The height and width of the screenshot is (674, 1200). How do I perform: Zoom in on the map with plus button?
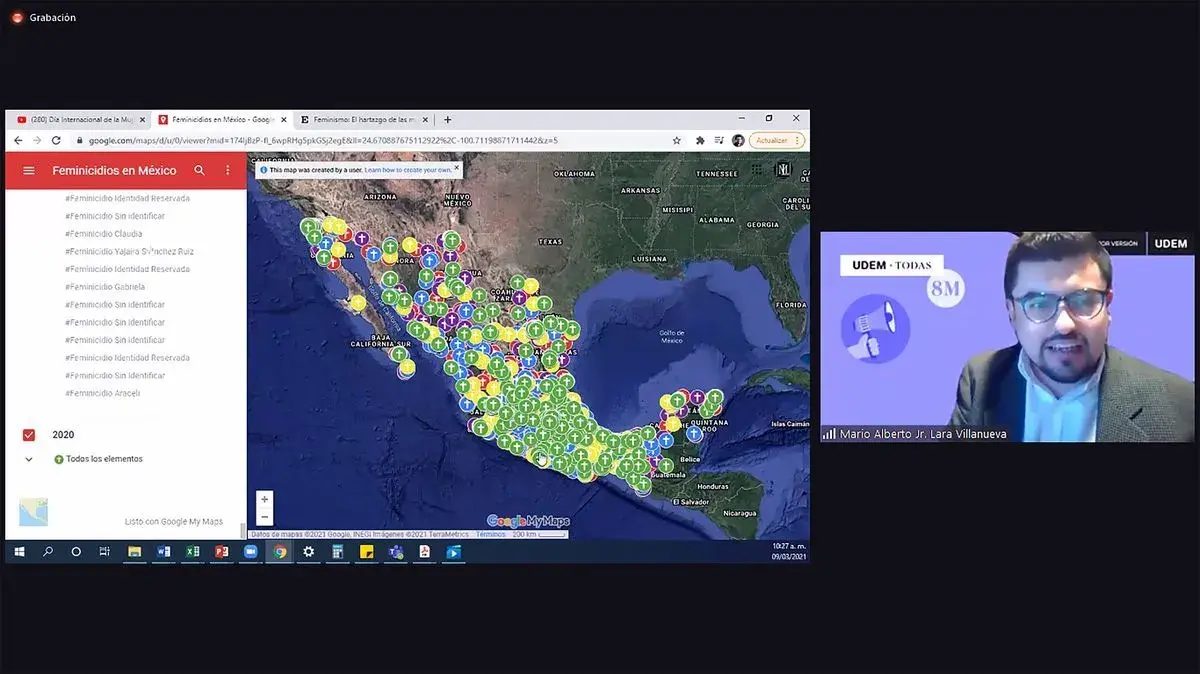pyautogui.click(x=264, y=499)
